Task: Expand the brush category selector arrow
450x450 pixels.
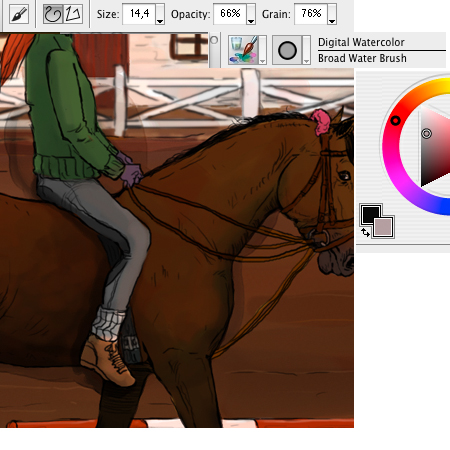Action: (x=263, y=50)
